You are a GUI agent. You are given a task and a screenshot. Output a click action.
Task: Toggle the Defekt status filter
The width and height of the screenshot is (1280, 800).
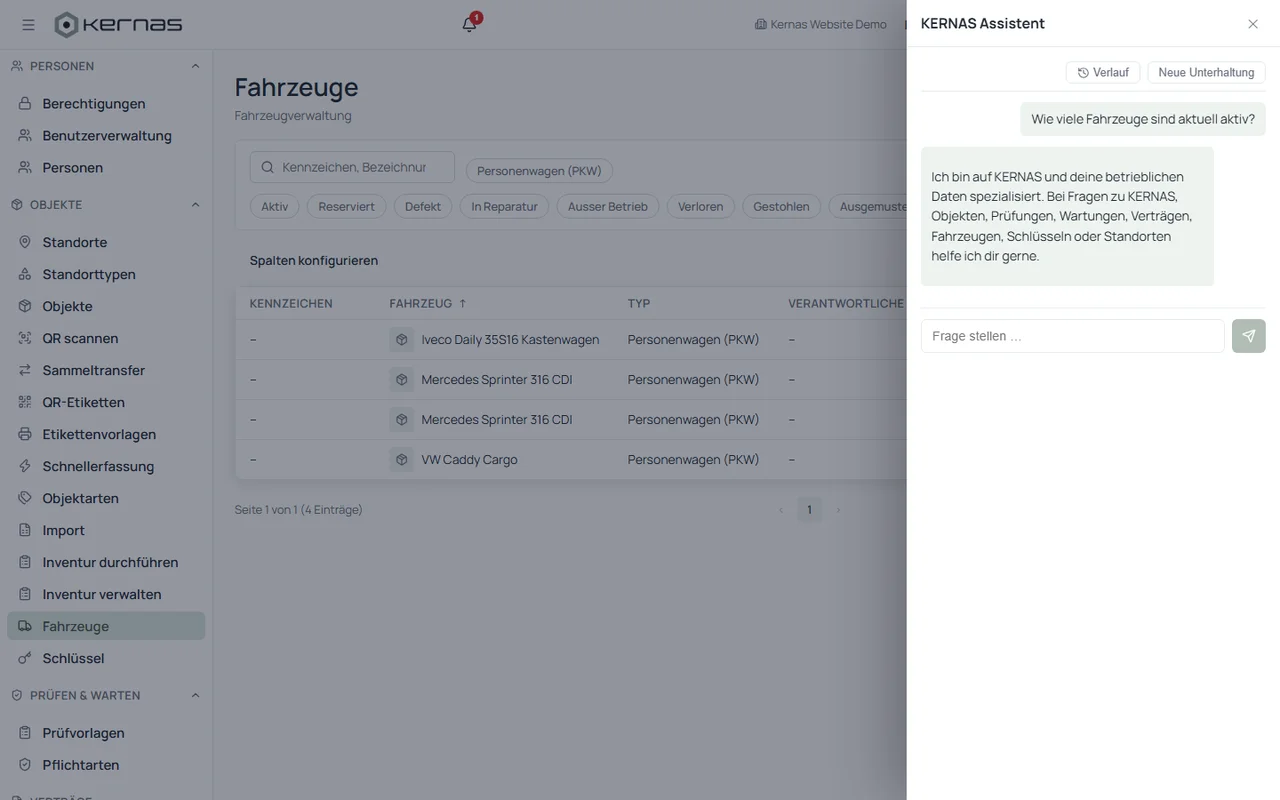point(423,206)
